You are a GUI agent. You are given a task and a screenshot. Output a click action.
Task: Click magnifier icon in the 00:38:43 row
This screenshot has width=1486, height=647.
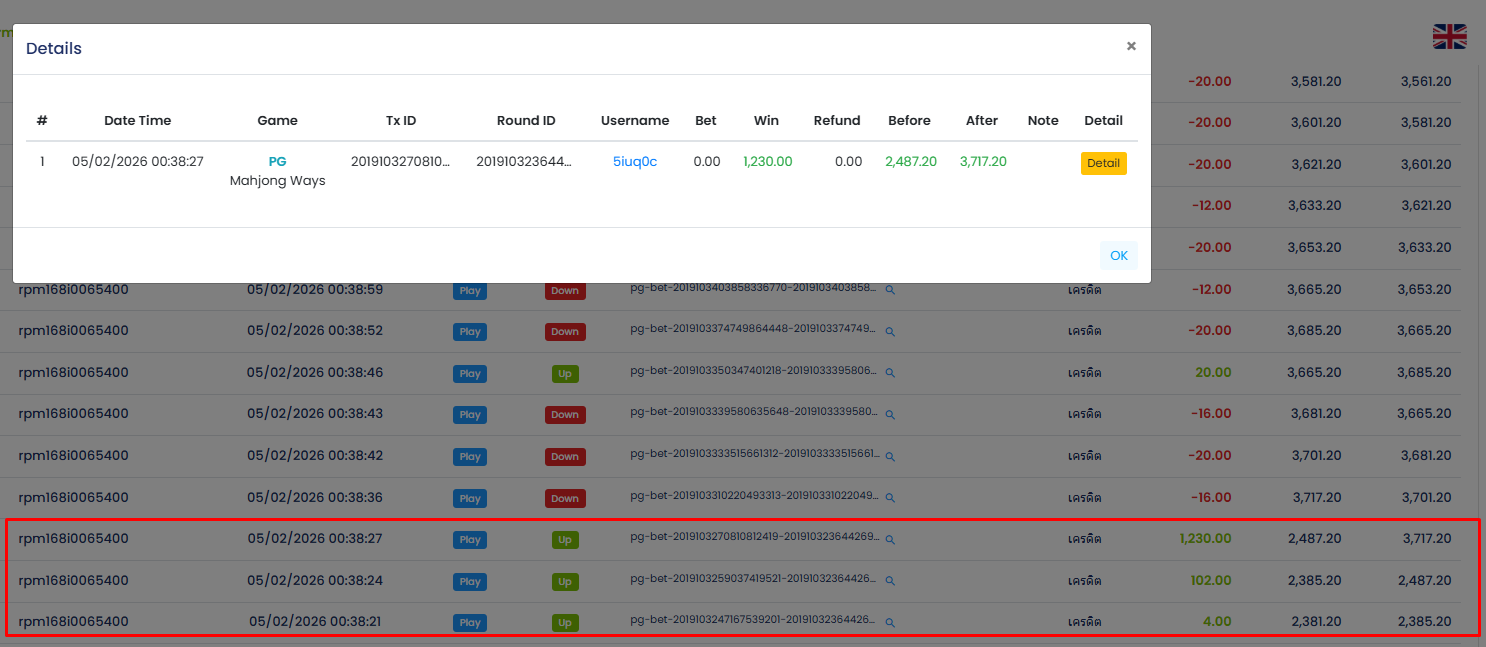point(889,414)
